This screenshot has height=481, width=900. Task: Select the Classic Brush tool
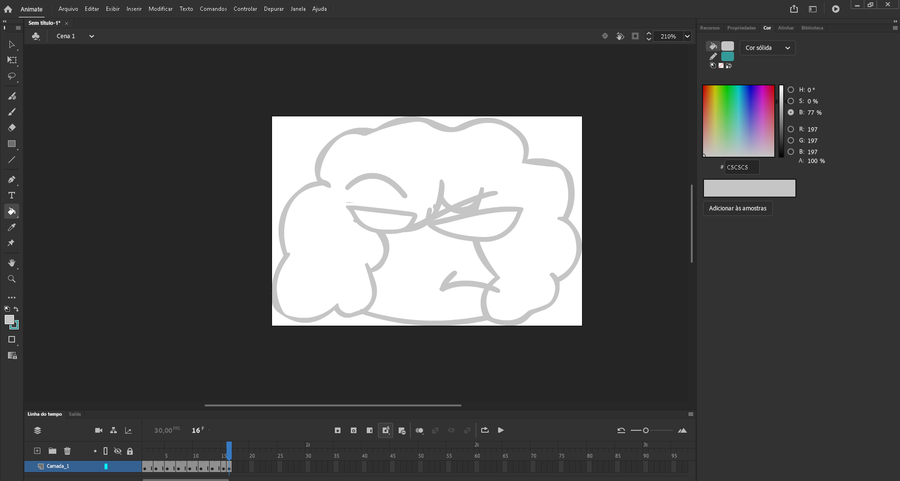coord(11,112)
